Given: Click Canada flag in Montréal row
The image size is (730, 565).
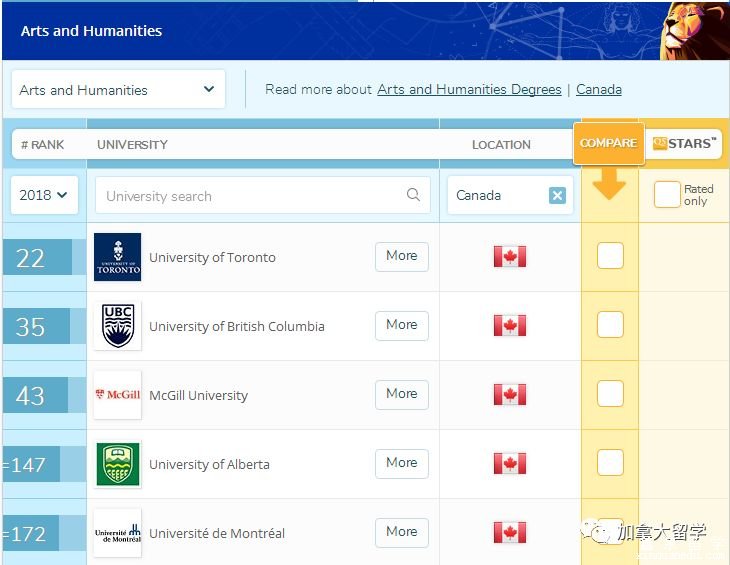Looking at the screenshot, I should click(510, 532).
